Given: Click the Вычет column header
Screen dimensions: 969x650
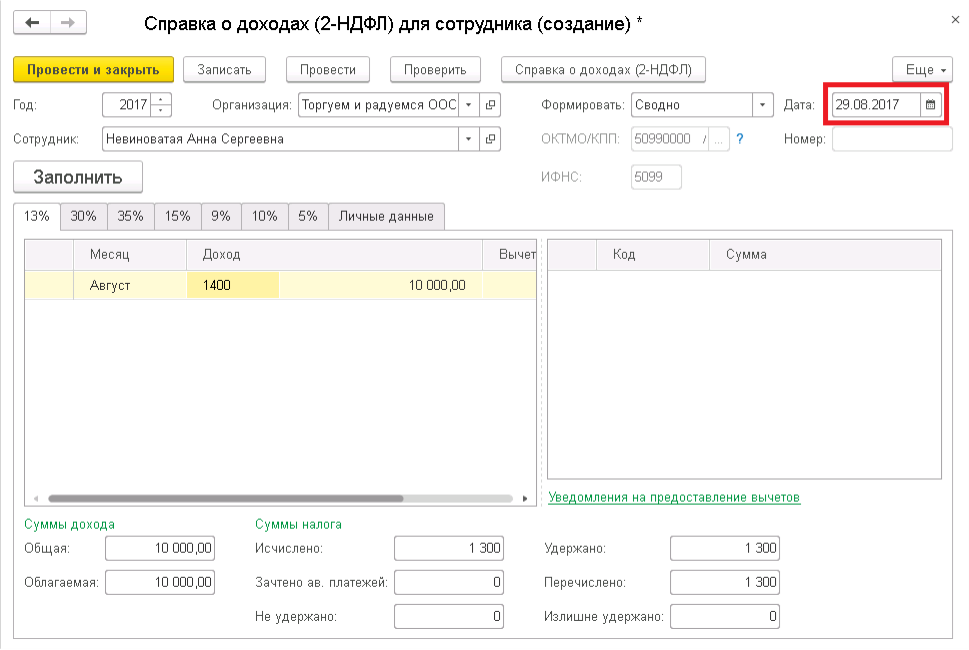Looking at the screenshot, I should tap(510, 255).
